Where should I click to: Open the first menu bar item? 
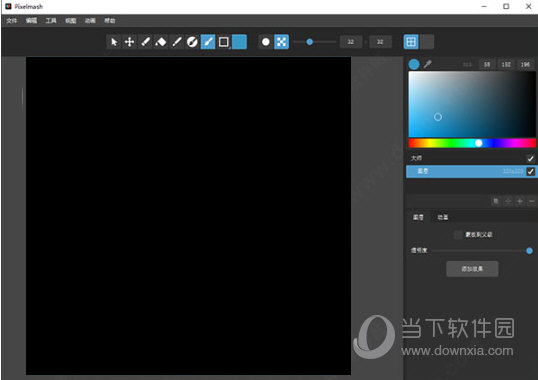pyautogui.click(x=11, y=21)
